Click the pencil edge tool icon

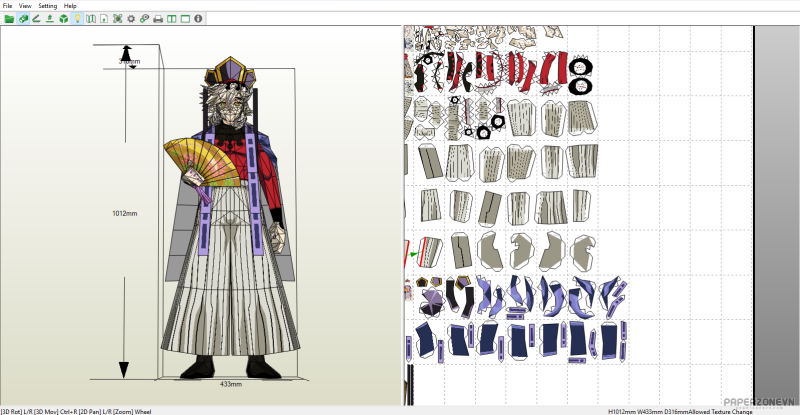point(36,18)
